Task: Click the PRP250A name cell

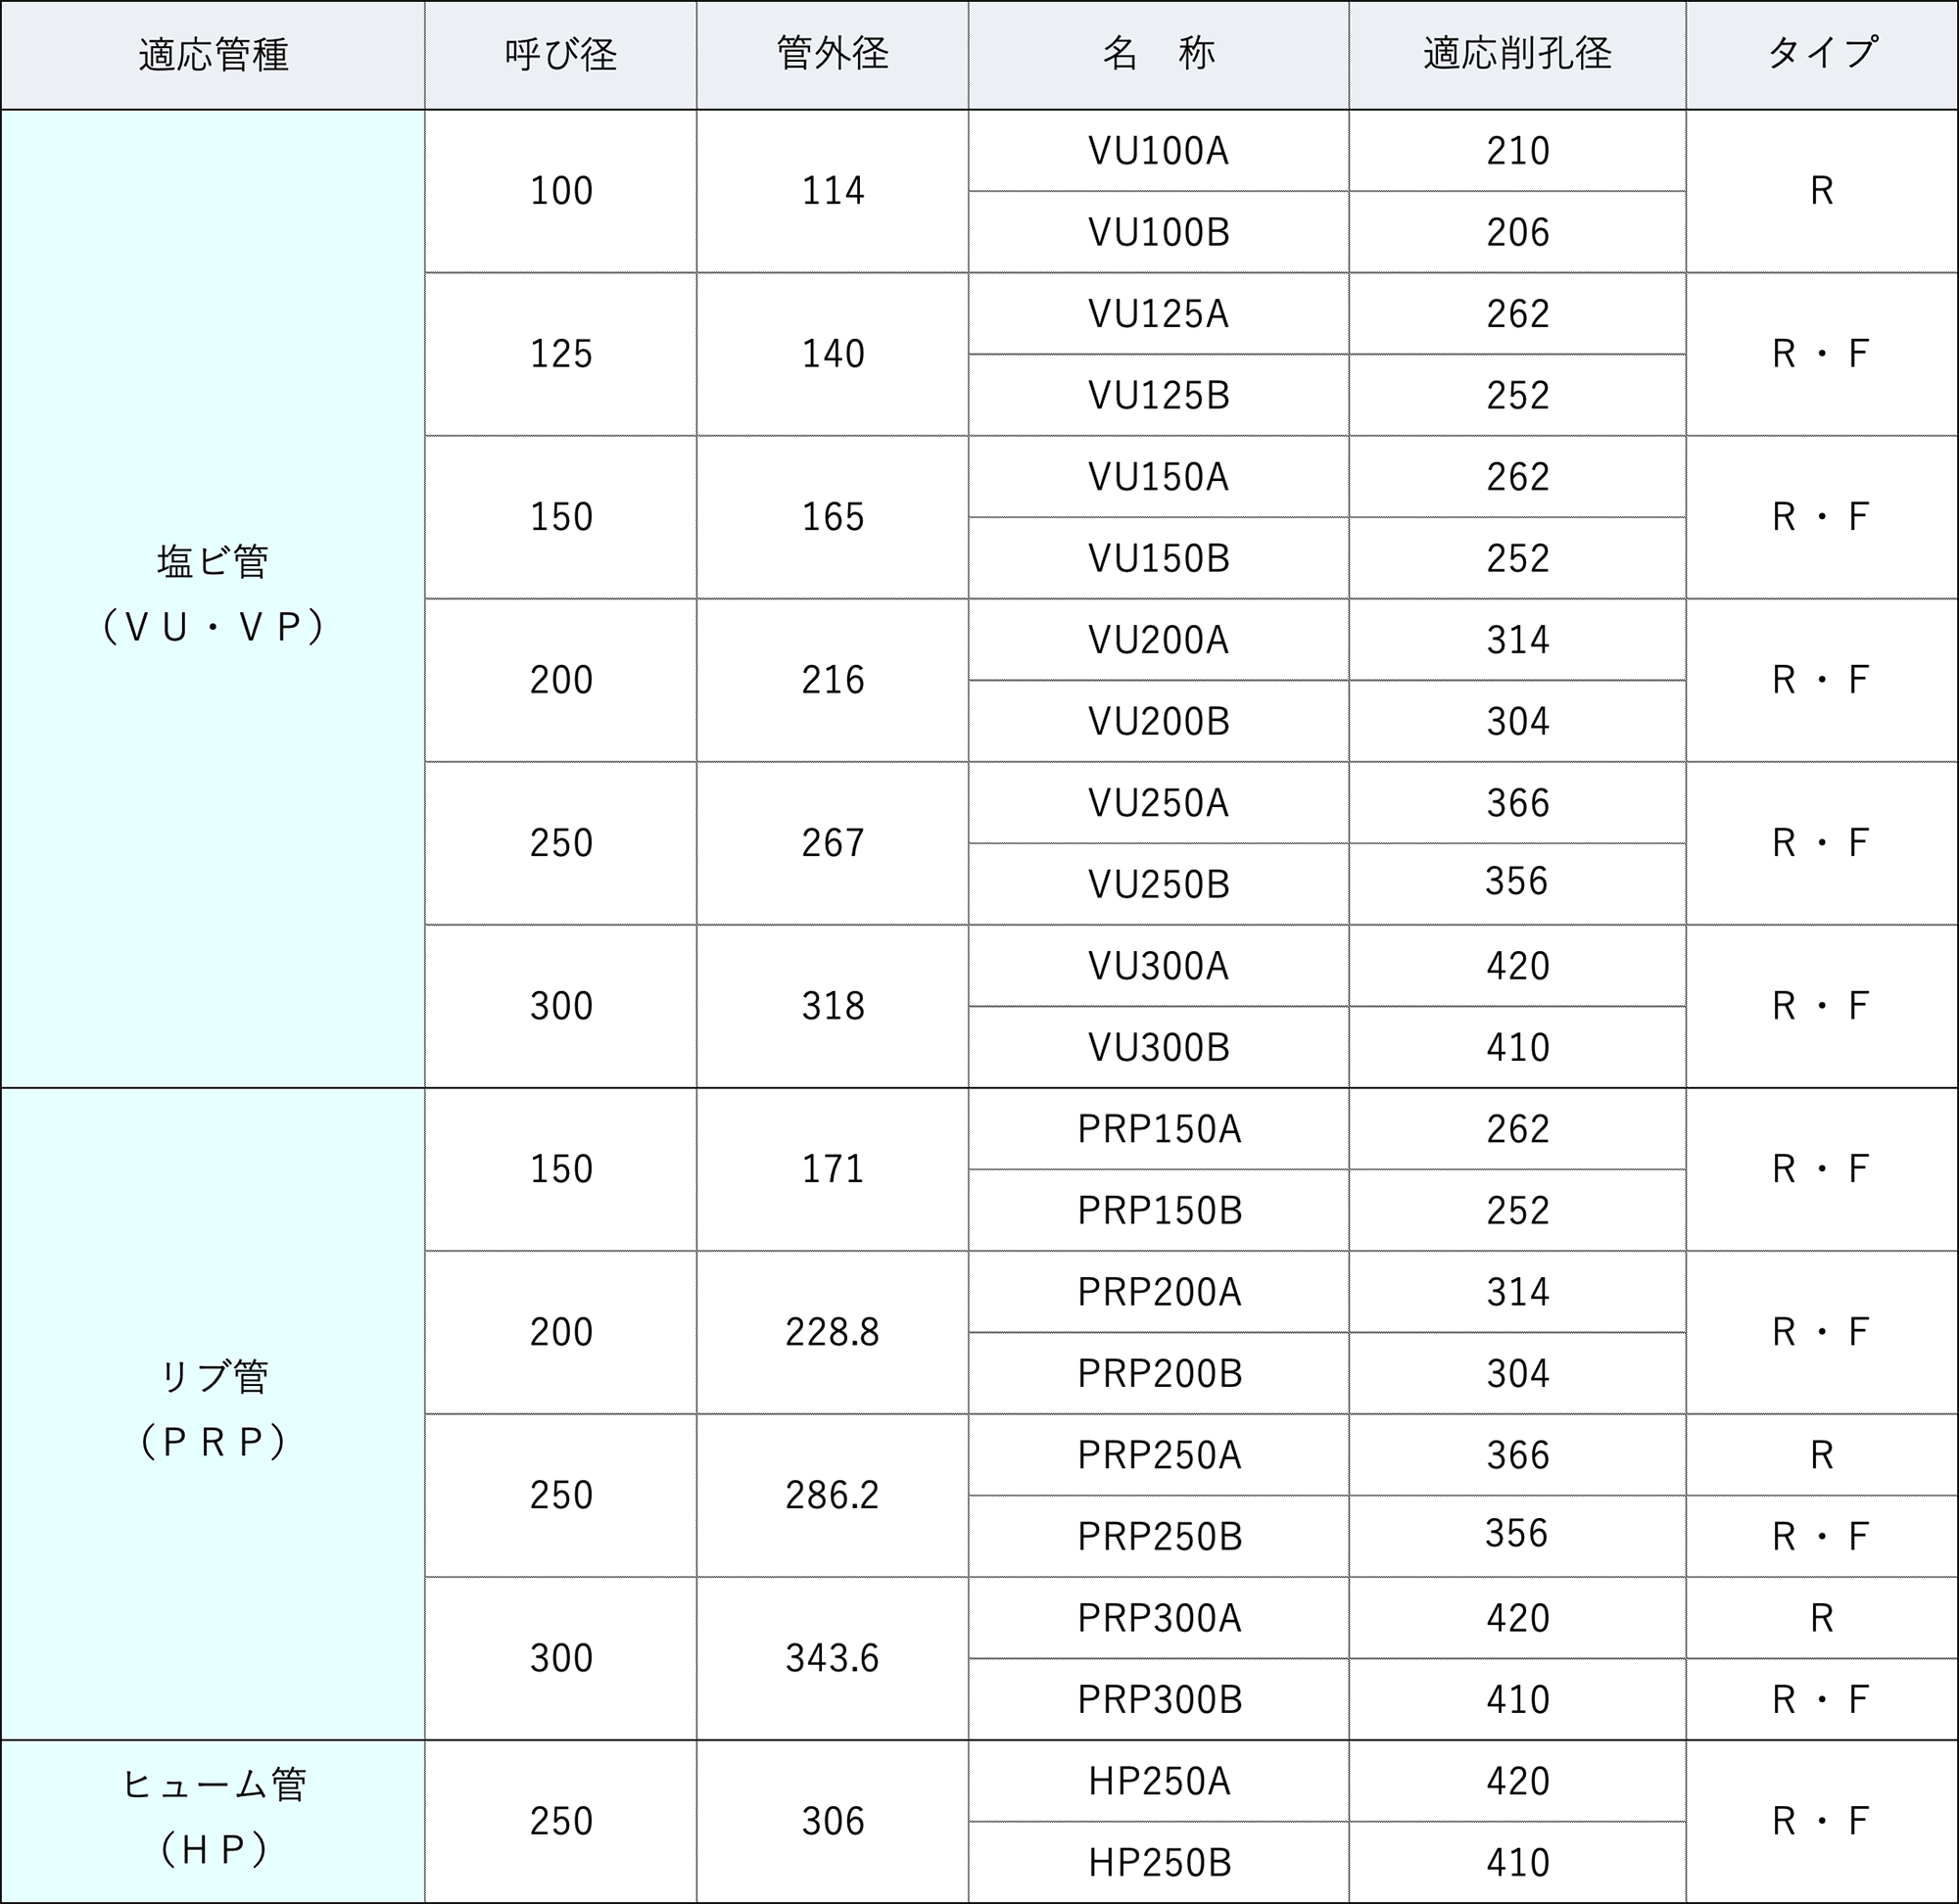Action: click(x=1159, y=1455)
